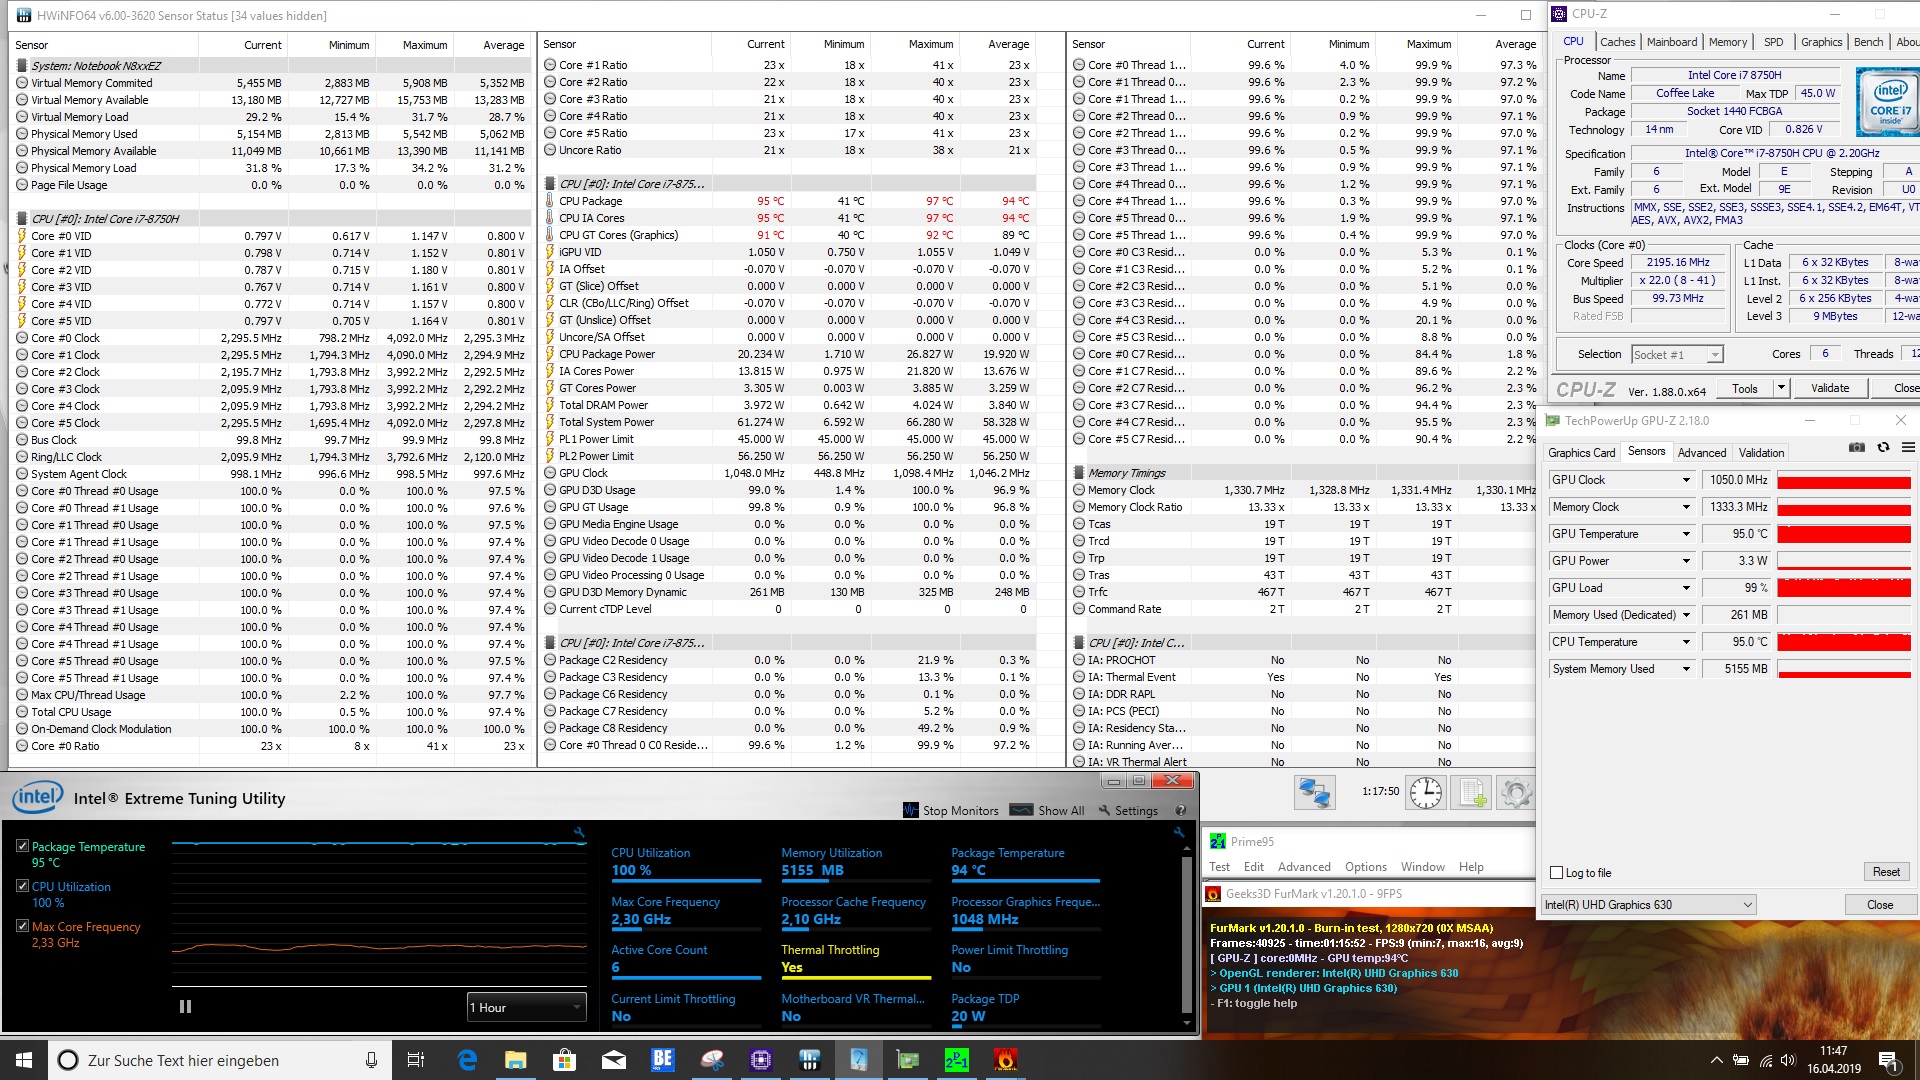Take GPU-Z screenshot with camera icon

pos(1857,447)
